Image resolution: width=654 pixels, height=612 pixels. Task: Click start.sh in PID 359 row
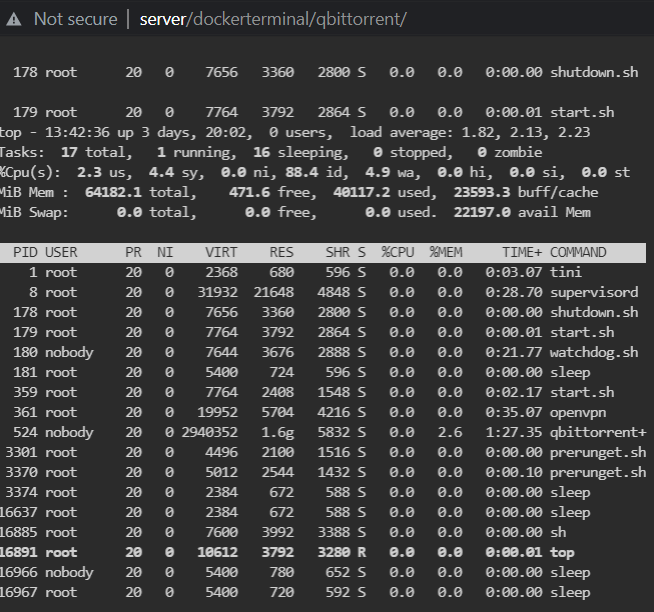point(582,393)
